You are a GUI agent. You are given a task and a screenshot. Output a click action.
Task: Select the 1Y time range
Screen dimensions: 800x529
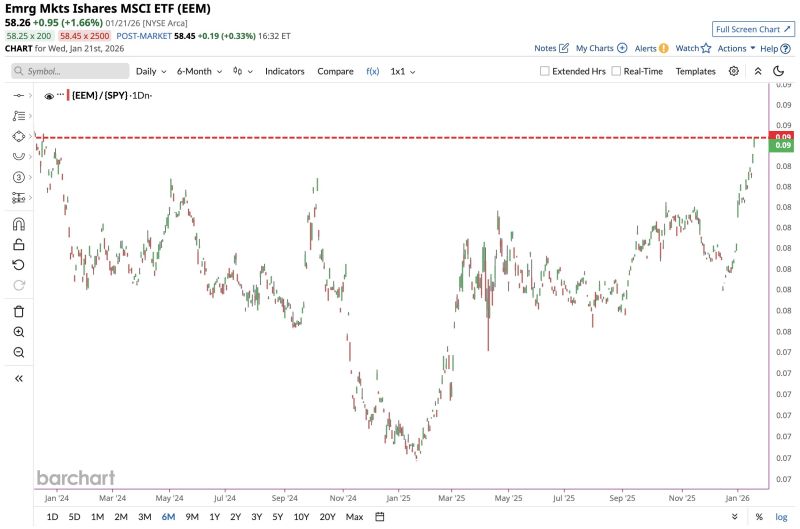[x=215, y=517]
